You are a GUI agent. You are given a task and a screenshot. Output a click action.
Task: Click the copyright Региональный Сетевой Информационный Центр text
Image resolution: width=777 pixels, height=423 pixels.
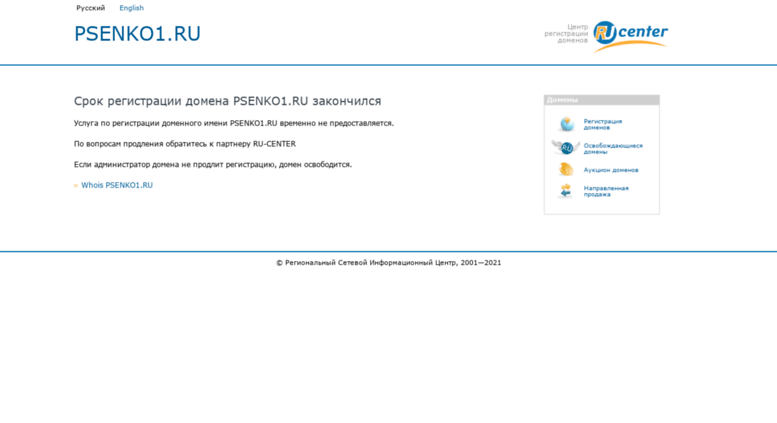388,263
